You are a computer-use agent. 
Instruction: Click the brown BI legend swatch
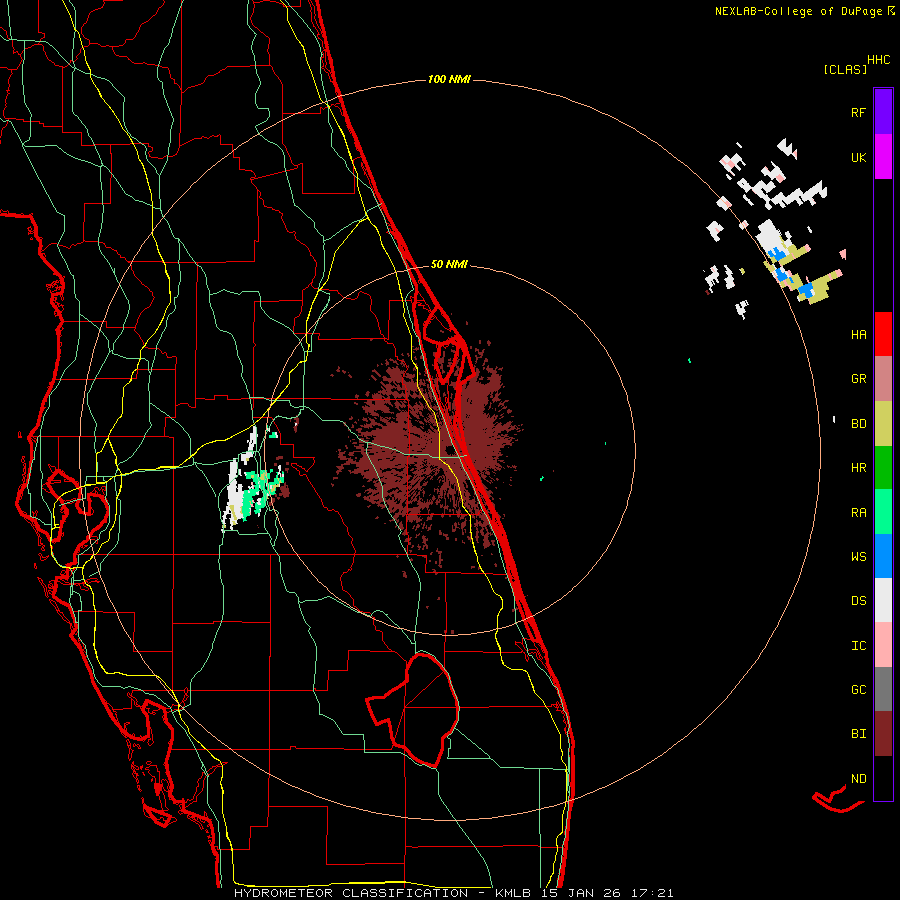(883, 734)
